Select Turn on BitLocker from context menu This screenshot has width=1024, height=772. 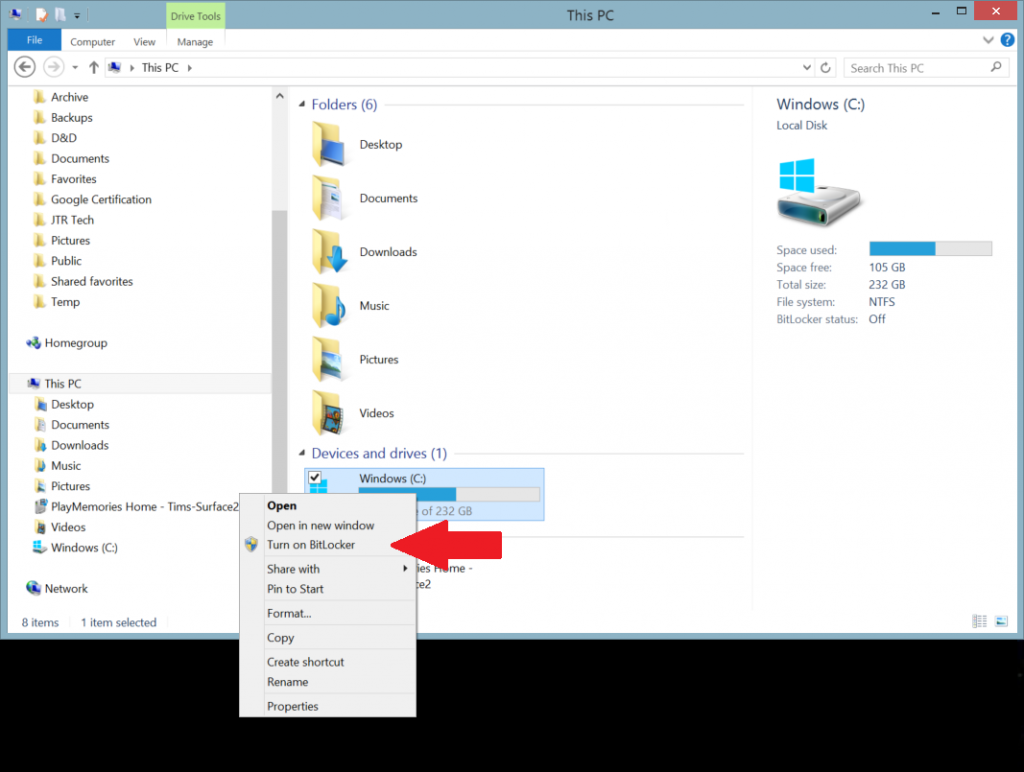310,545
